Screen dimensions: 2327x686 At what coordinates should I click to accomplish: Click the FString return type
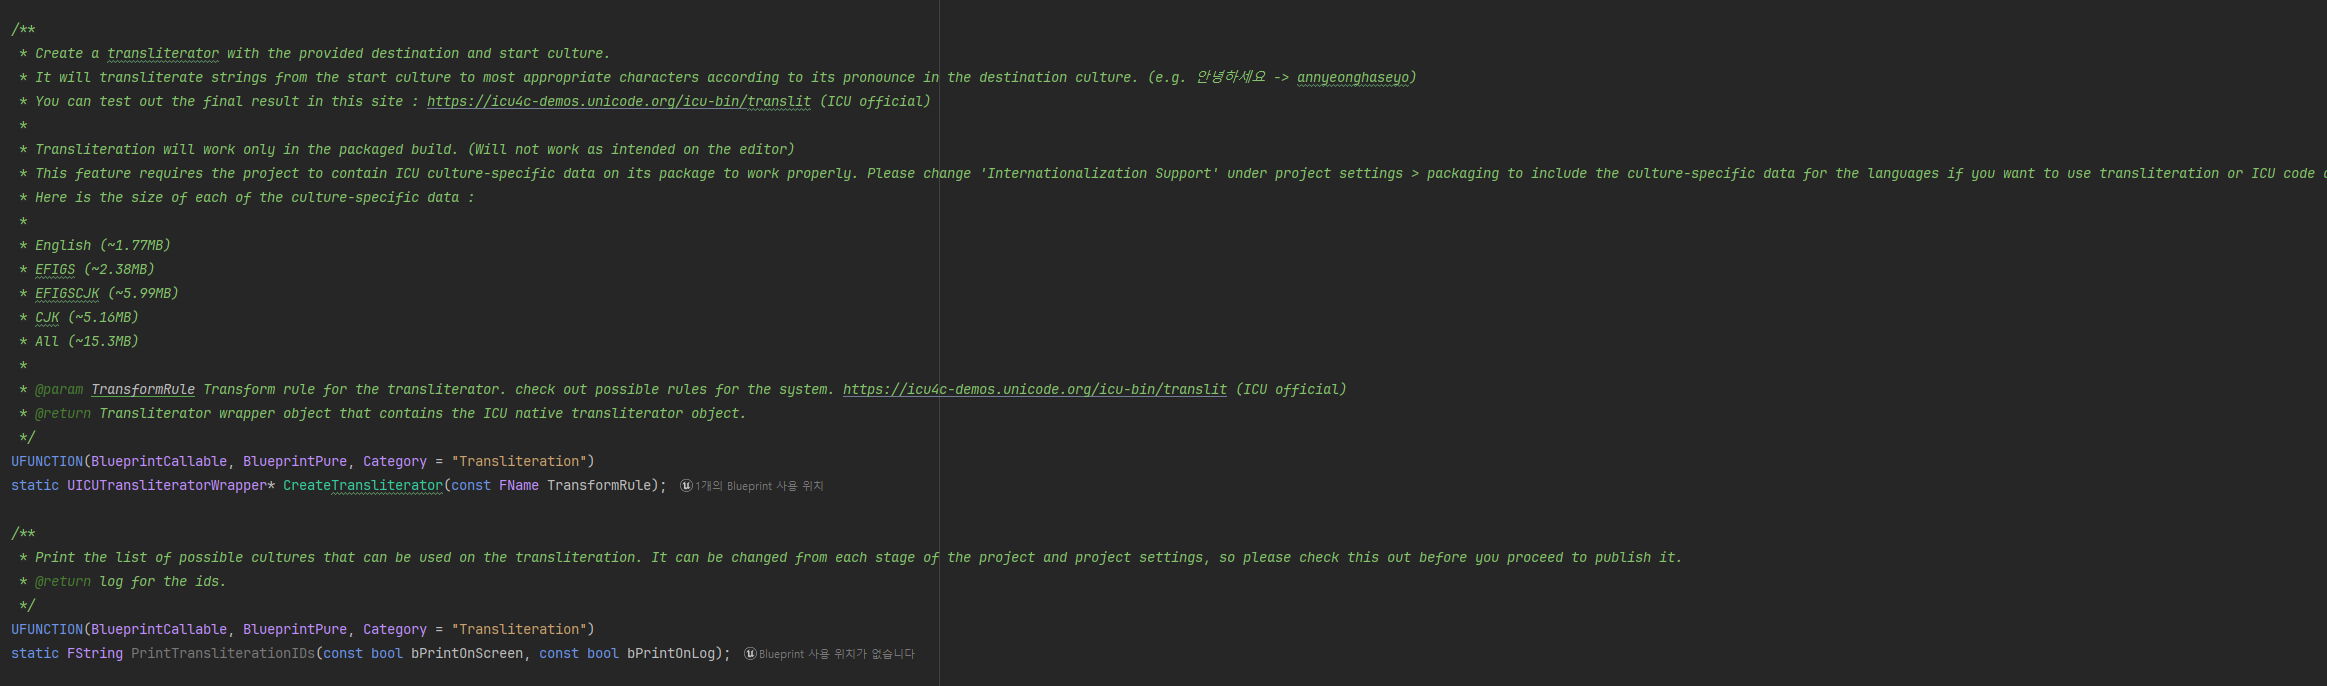pos(95,653)
